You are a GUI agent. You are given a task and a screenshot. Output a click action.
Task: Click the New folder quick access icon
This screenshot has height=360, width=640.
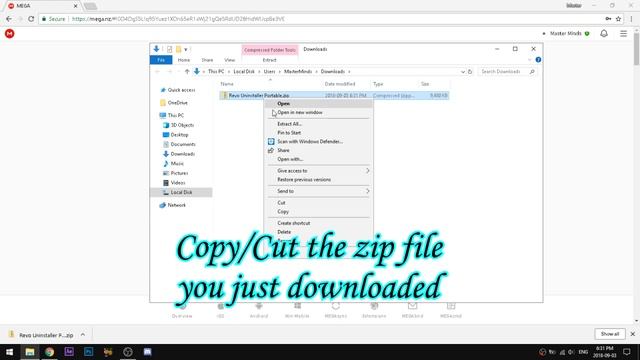pyautogui.click(x=178, y=49)
